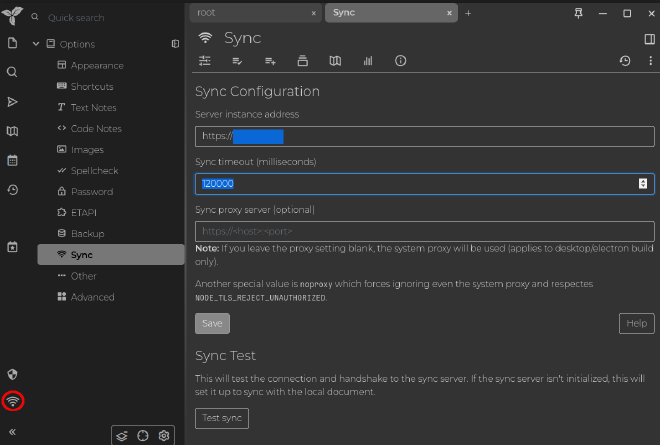The width and height of the screenshot is (660, 445).
Task: Pin window on top with pin icon
Action: click(x=577, y=13)
